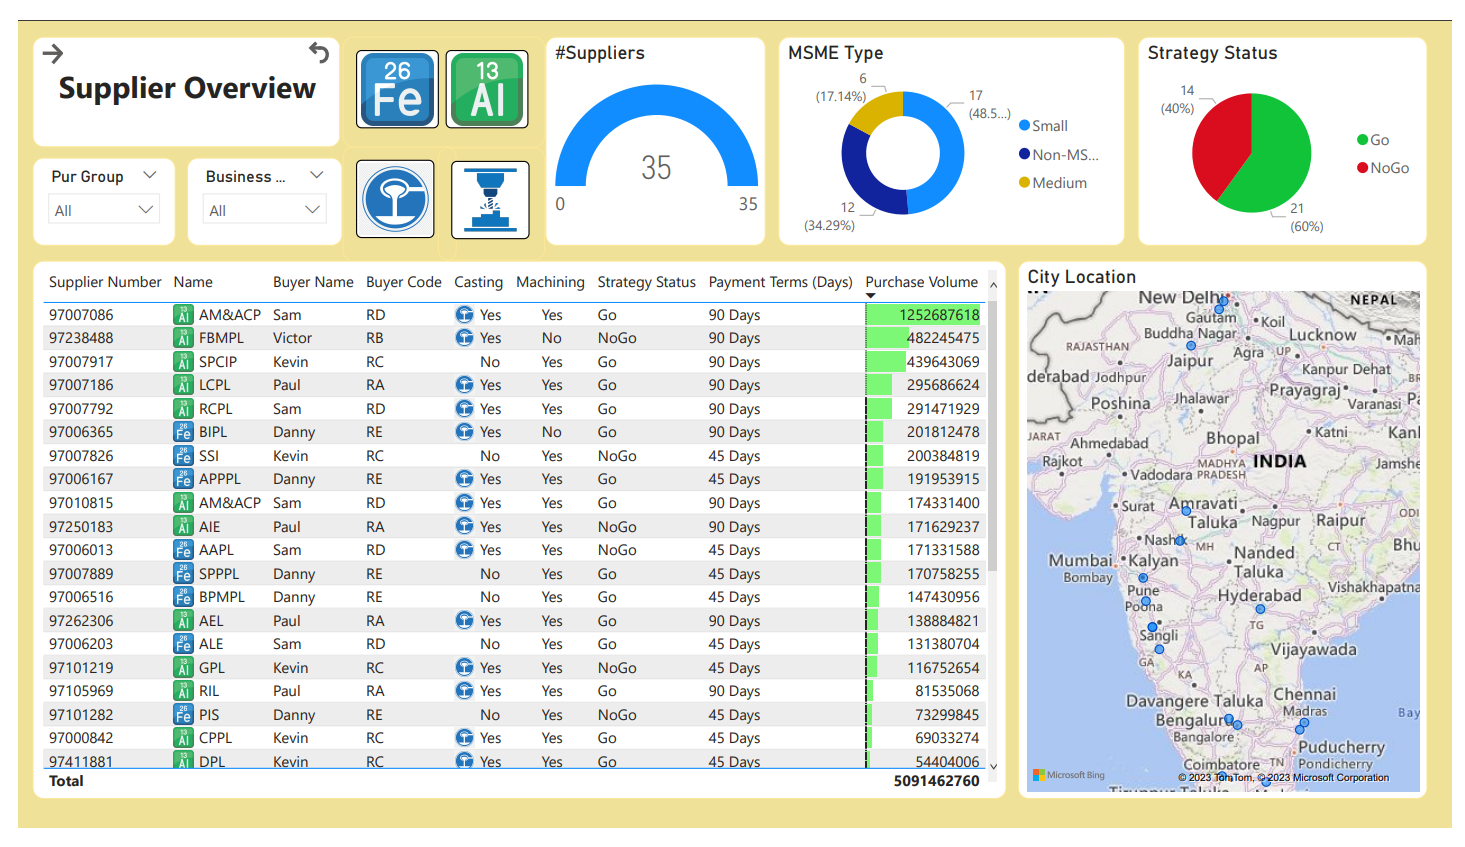Sort by the Purchase Volume column header

click(x=921, y=282)
